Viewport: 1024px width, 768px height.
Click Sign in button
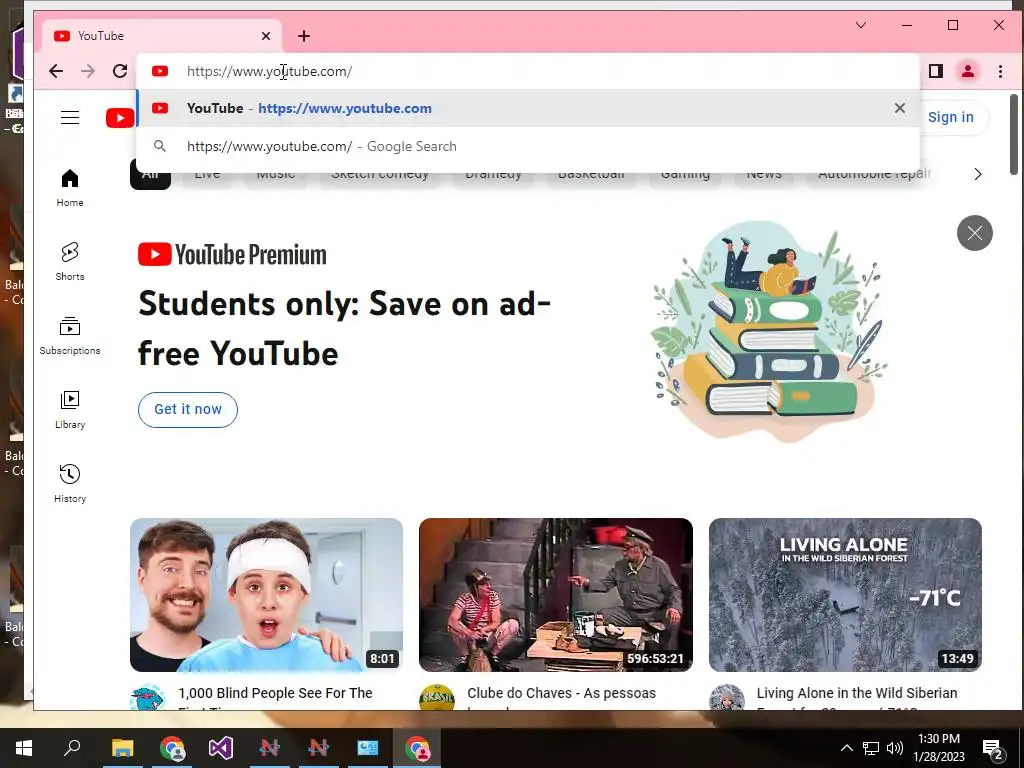click(x=951, y=118)
